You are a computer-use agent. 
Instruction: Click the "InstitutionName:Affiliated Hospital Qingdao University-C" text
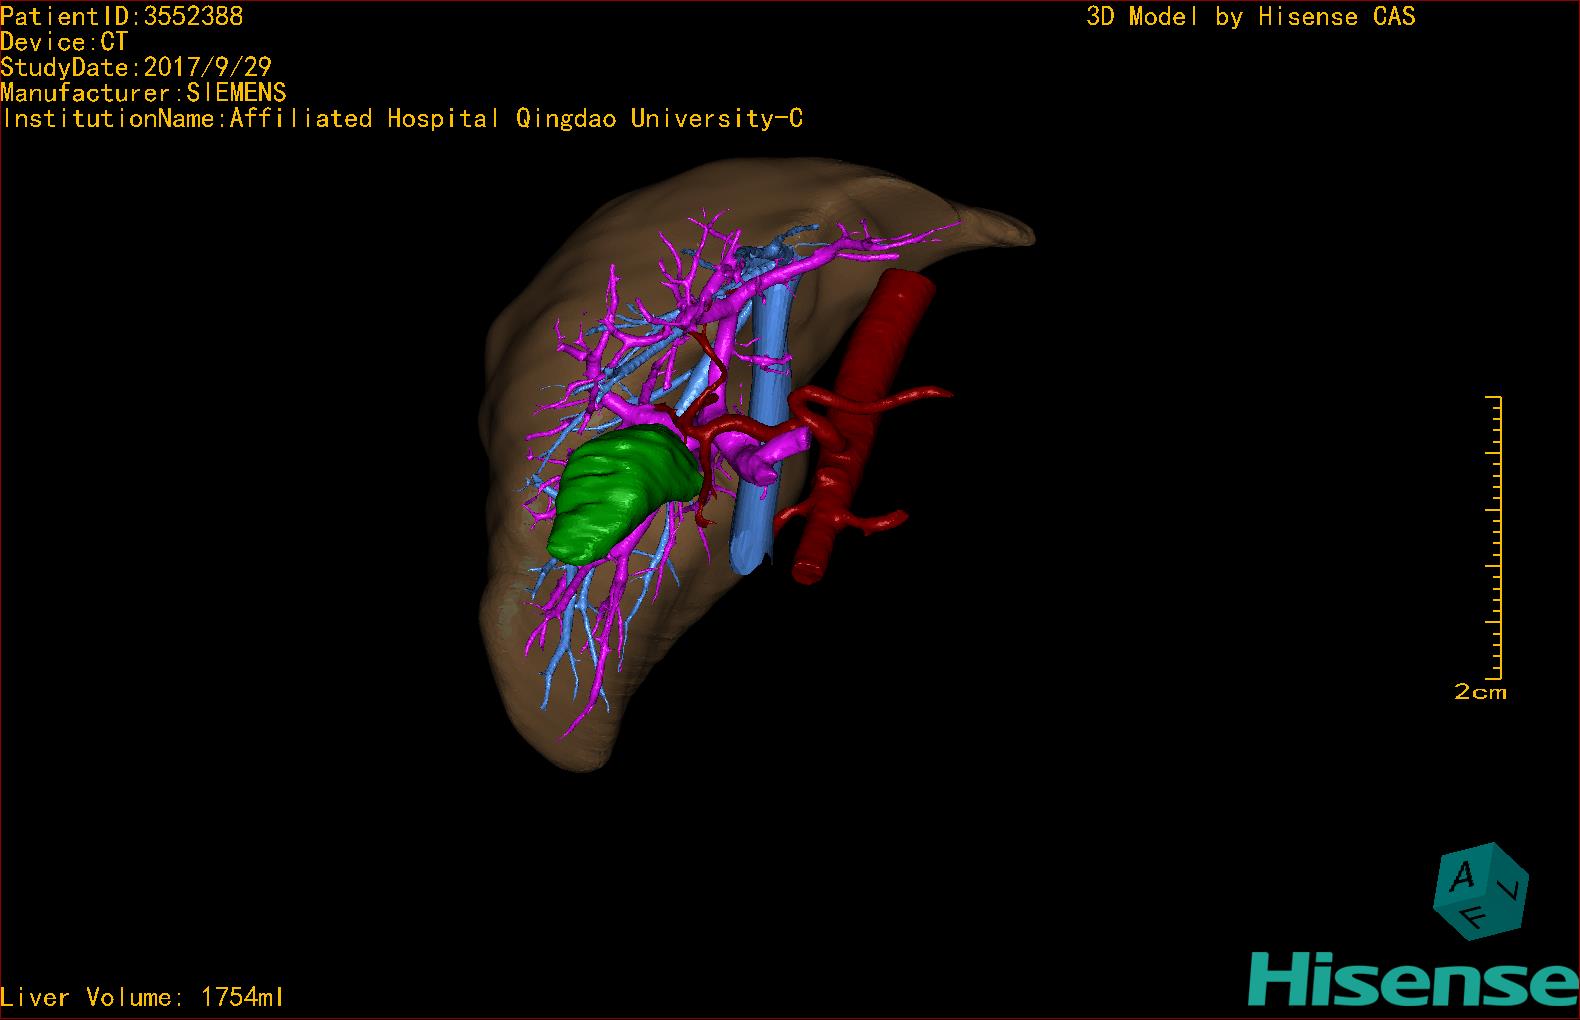point(402,119)
